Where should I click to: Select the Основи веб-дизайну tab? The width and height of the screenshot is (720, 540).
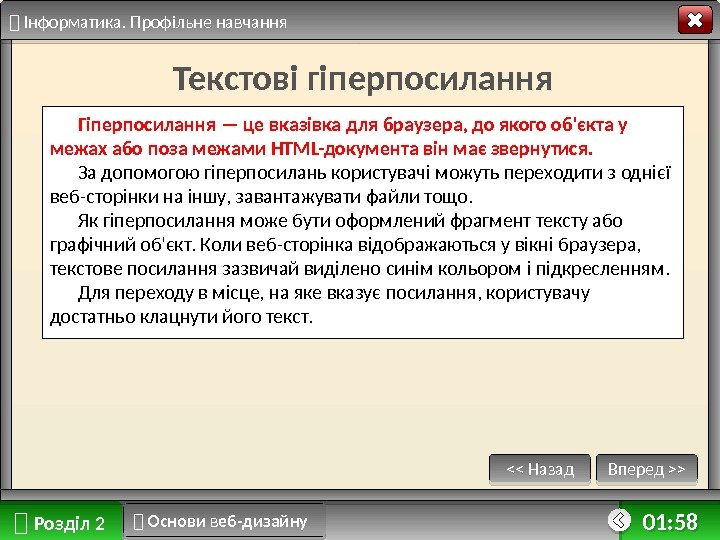click(x=225, y=521)
